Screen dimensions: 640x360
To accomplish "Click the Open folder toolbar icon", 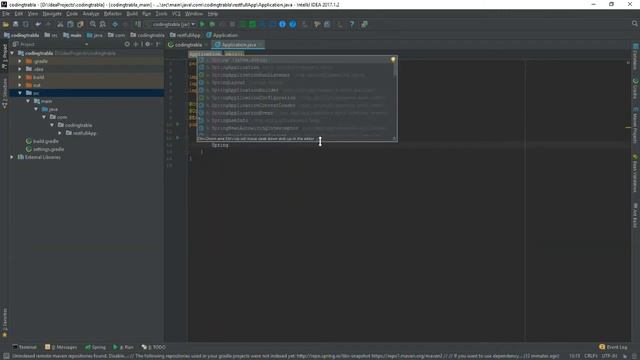I will [6, 24].
